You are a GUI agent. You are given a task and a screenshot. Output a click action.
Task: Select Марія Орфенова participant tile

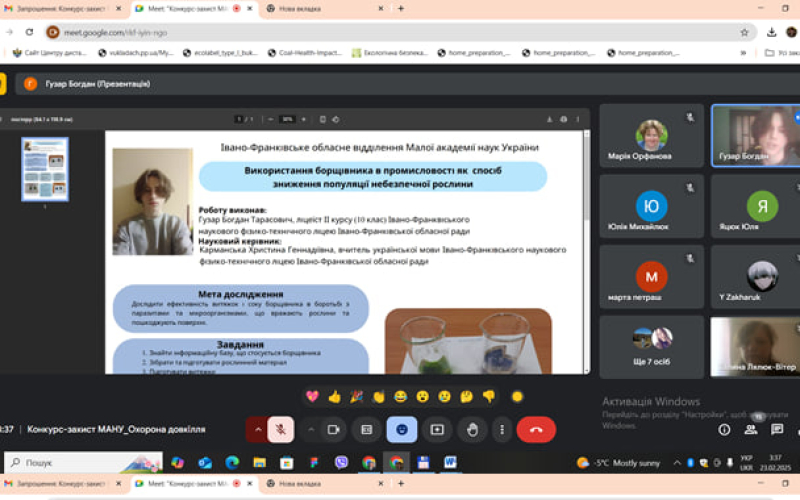(652, 136)
